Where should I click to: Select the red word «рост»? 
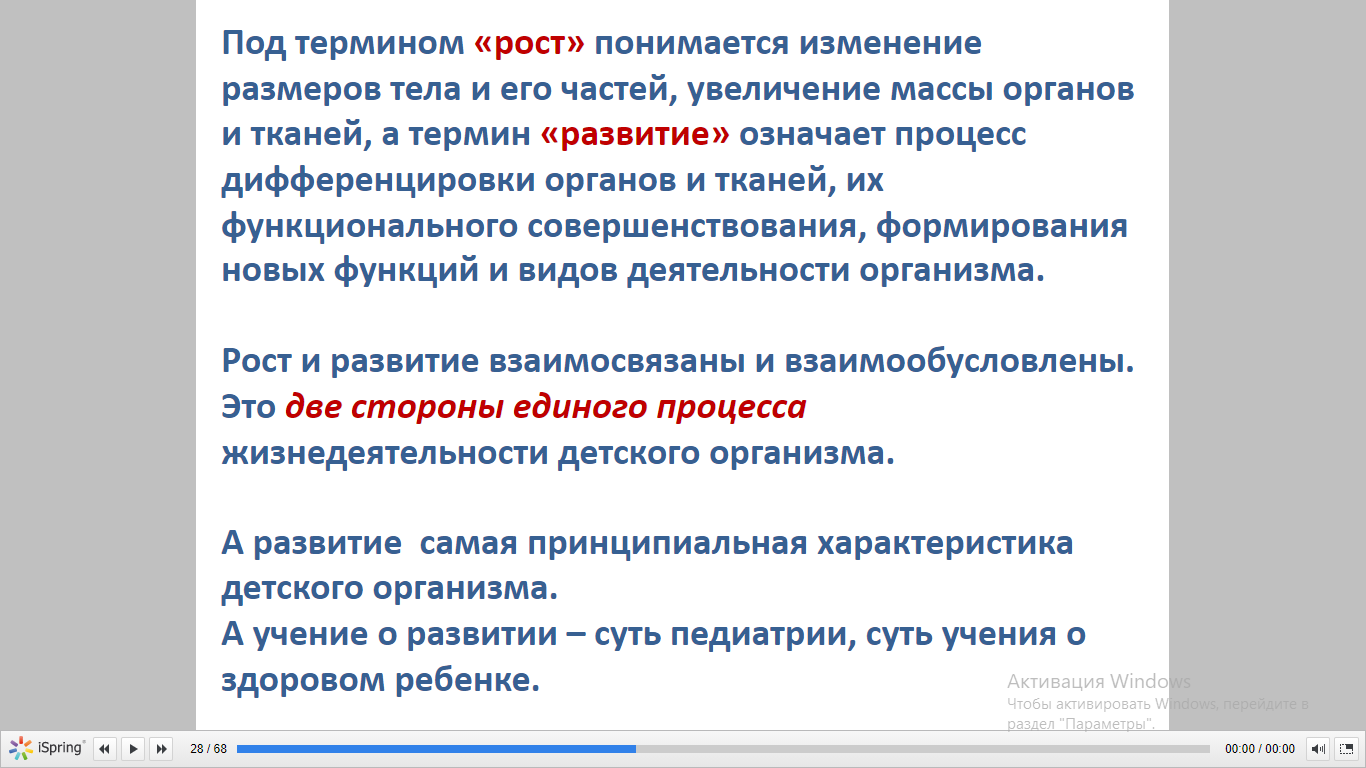(529, 44)
